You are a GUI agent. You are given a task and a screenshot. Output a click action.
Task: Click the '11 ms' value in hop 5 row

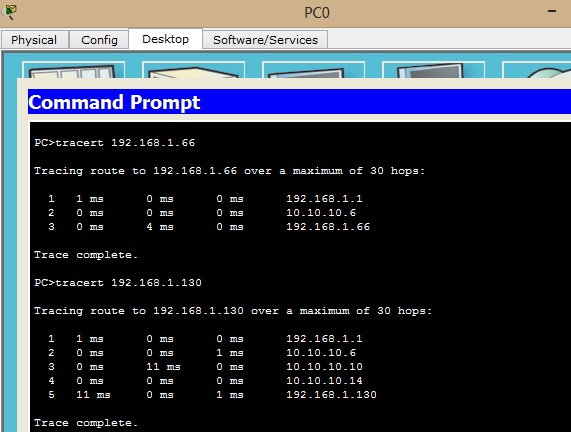93,394
